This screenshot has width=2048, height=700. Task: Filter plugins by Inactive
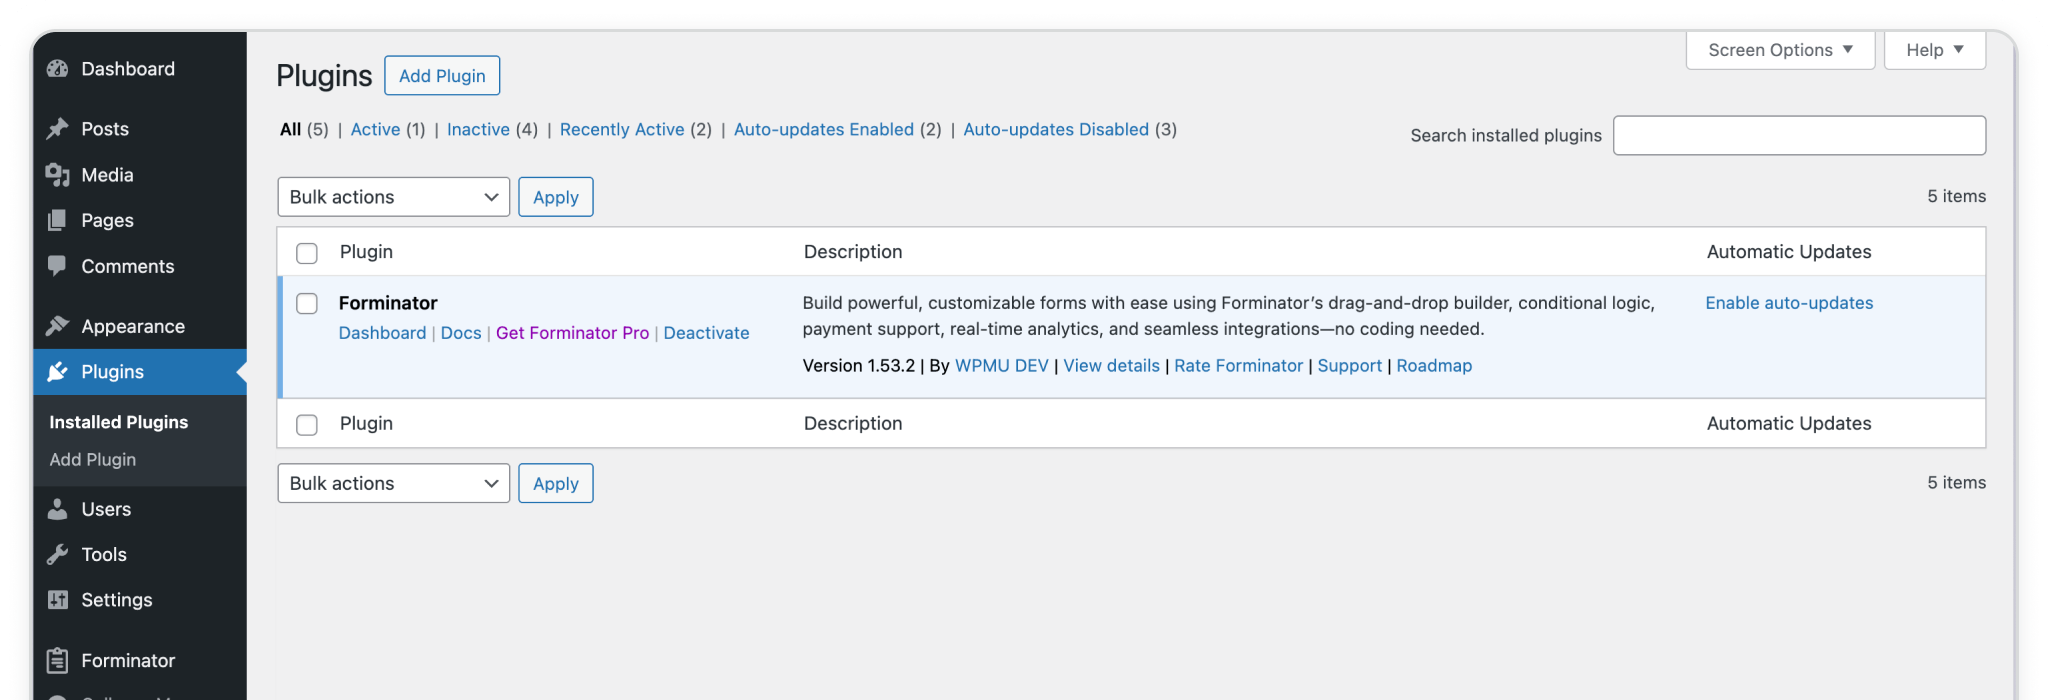pos(478,129)
